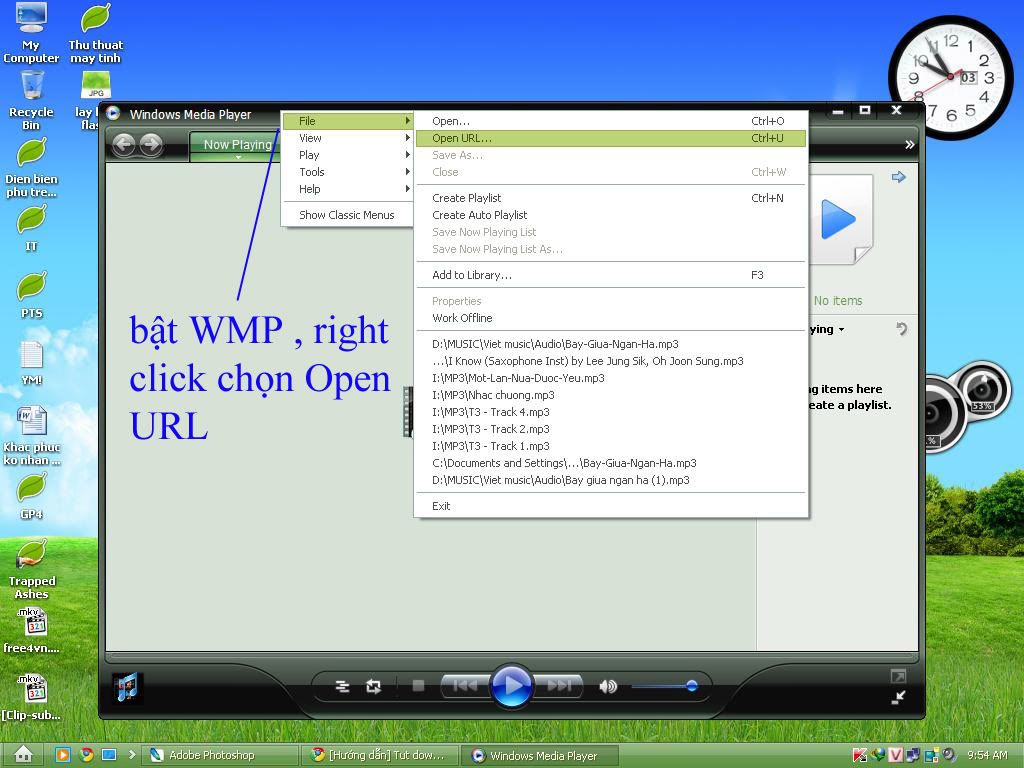Click the undo arrow icon in the playlist pane

coord(901,329)
